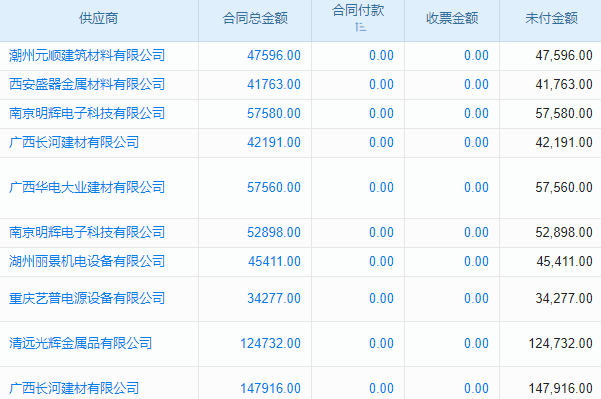Open supplier 湖州丽景机电设备有限公司
The image size is (601, 399).
(x=87, y=261)
